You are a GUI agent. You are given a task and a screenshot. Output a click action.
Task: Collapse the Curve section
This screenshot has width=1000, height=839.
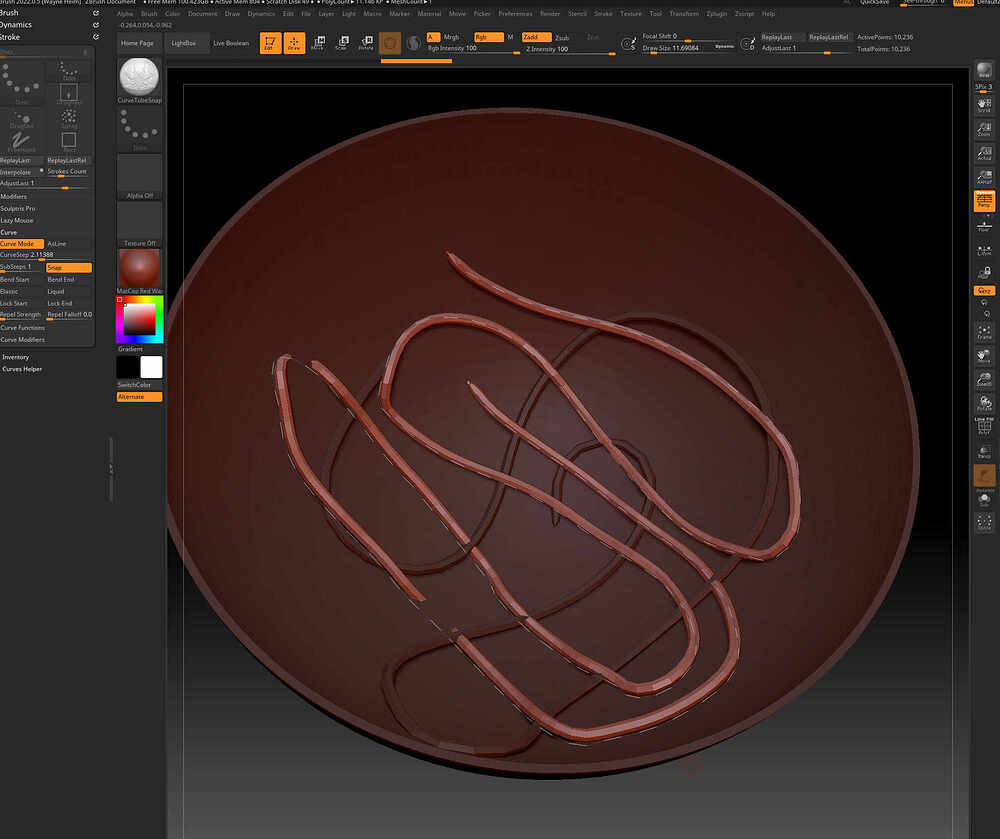(9, 232)
